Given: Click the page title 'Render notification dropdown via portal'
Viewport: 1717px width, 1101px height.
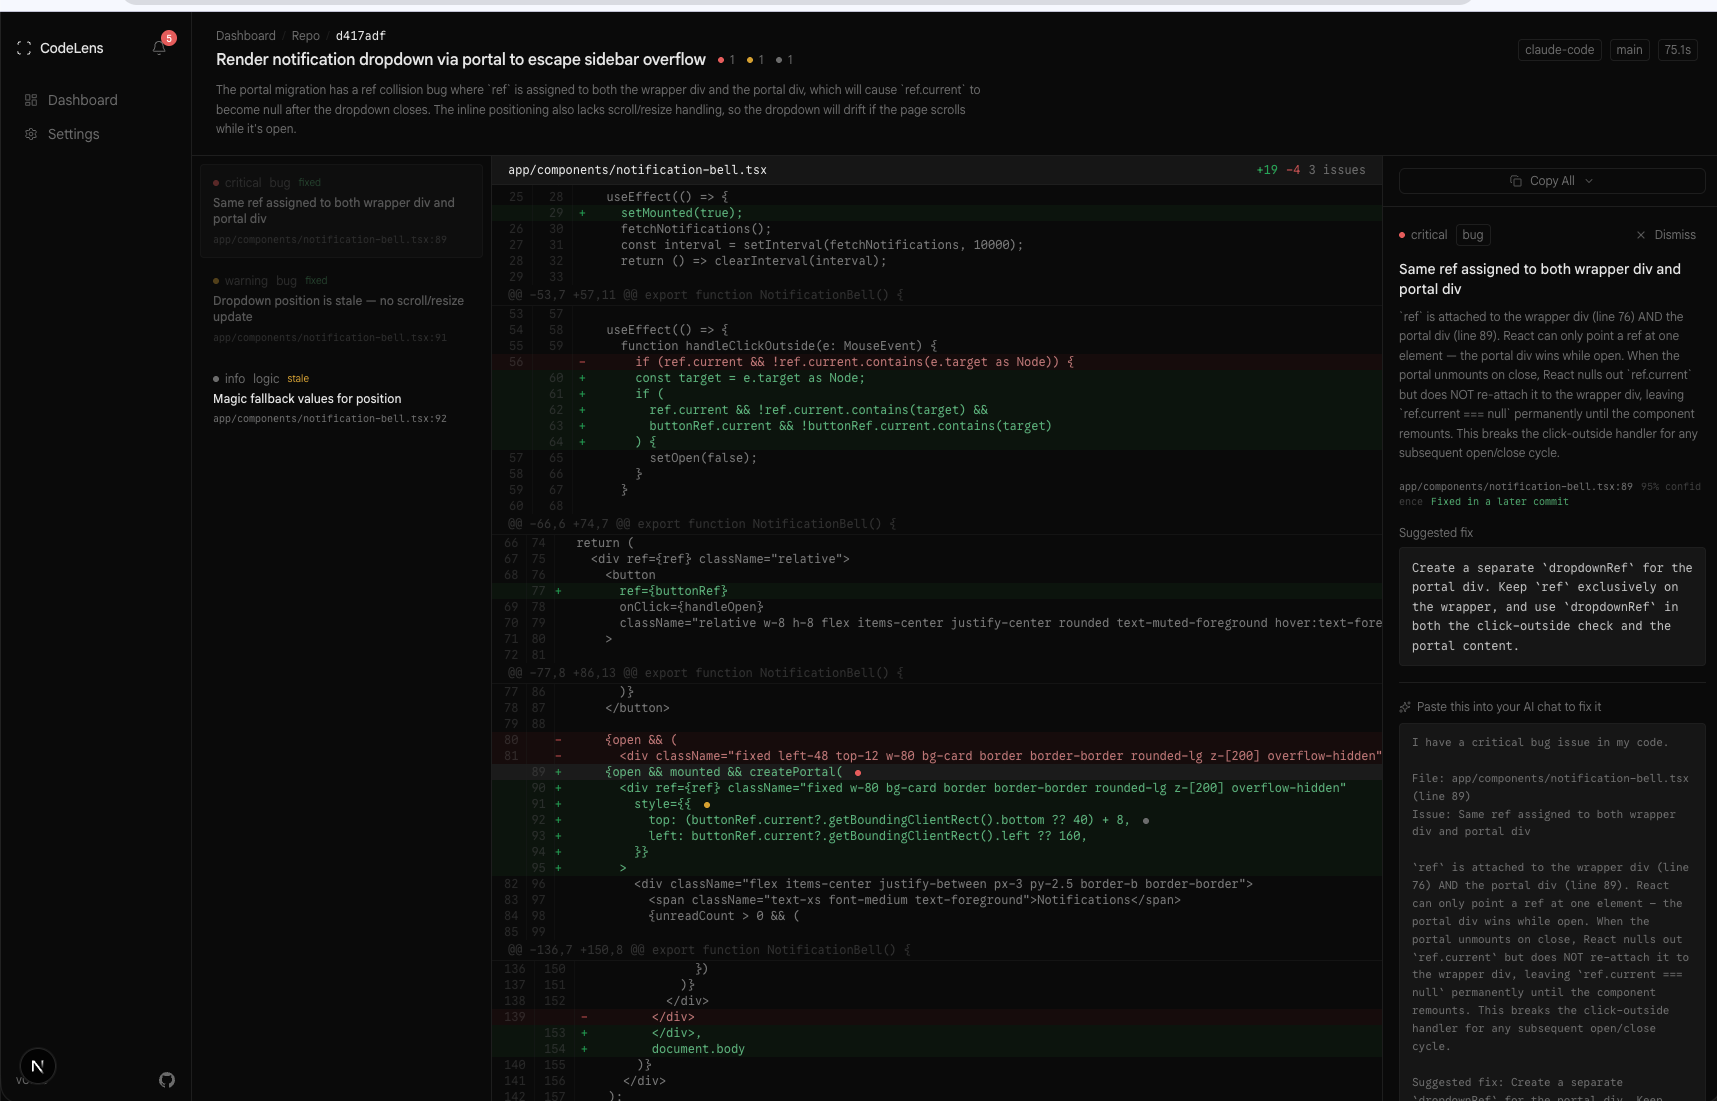Looking at the screenshot, I should tap(461, 60).
